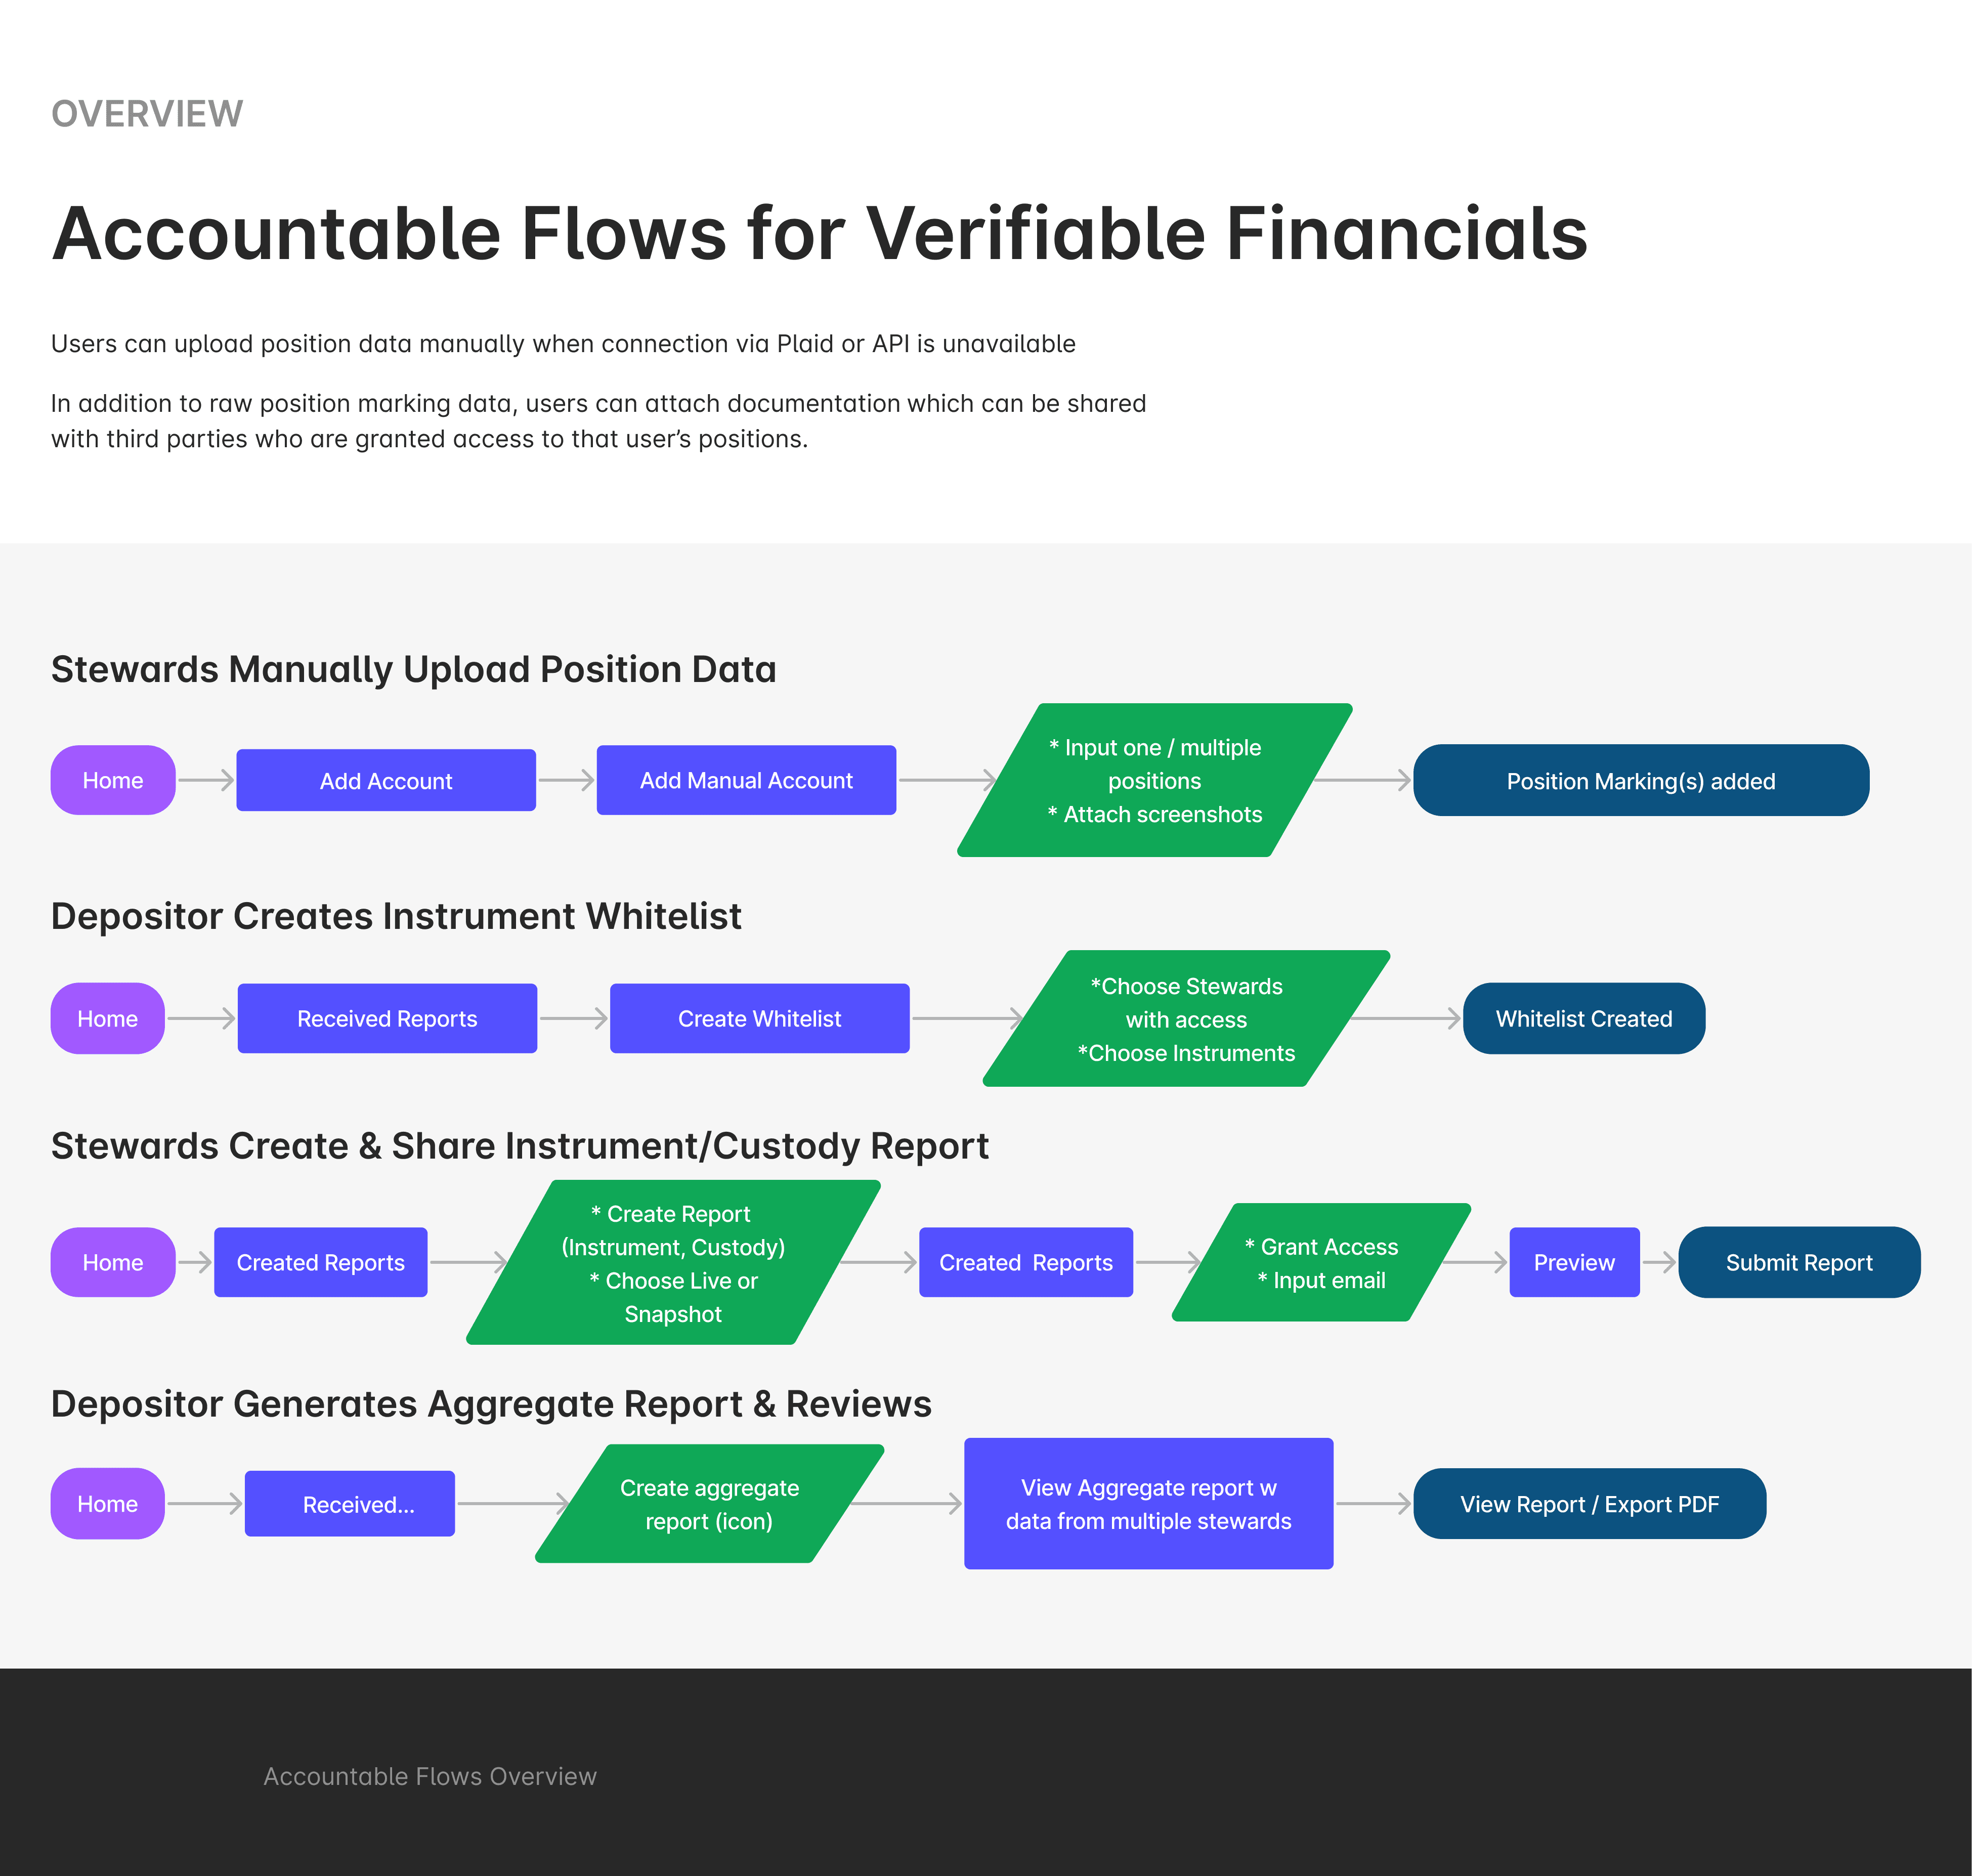Screen dimensions: 1972x1876
Task: Click the Add Account box
Action: [x=386, y=780]
